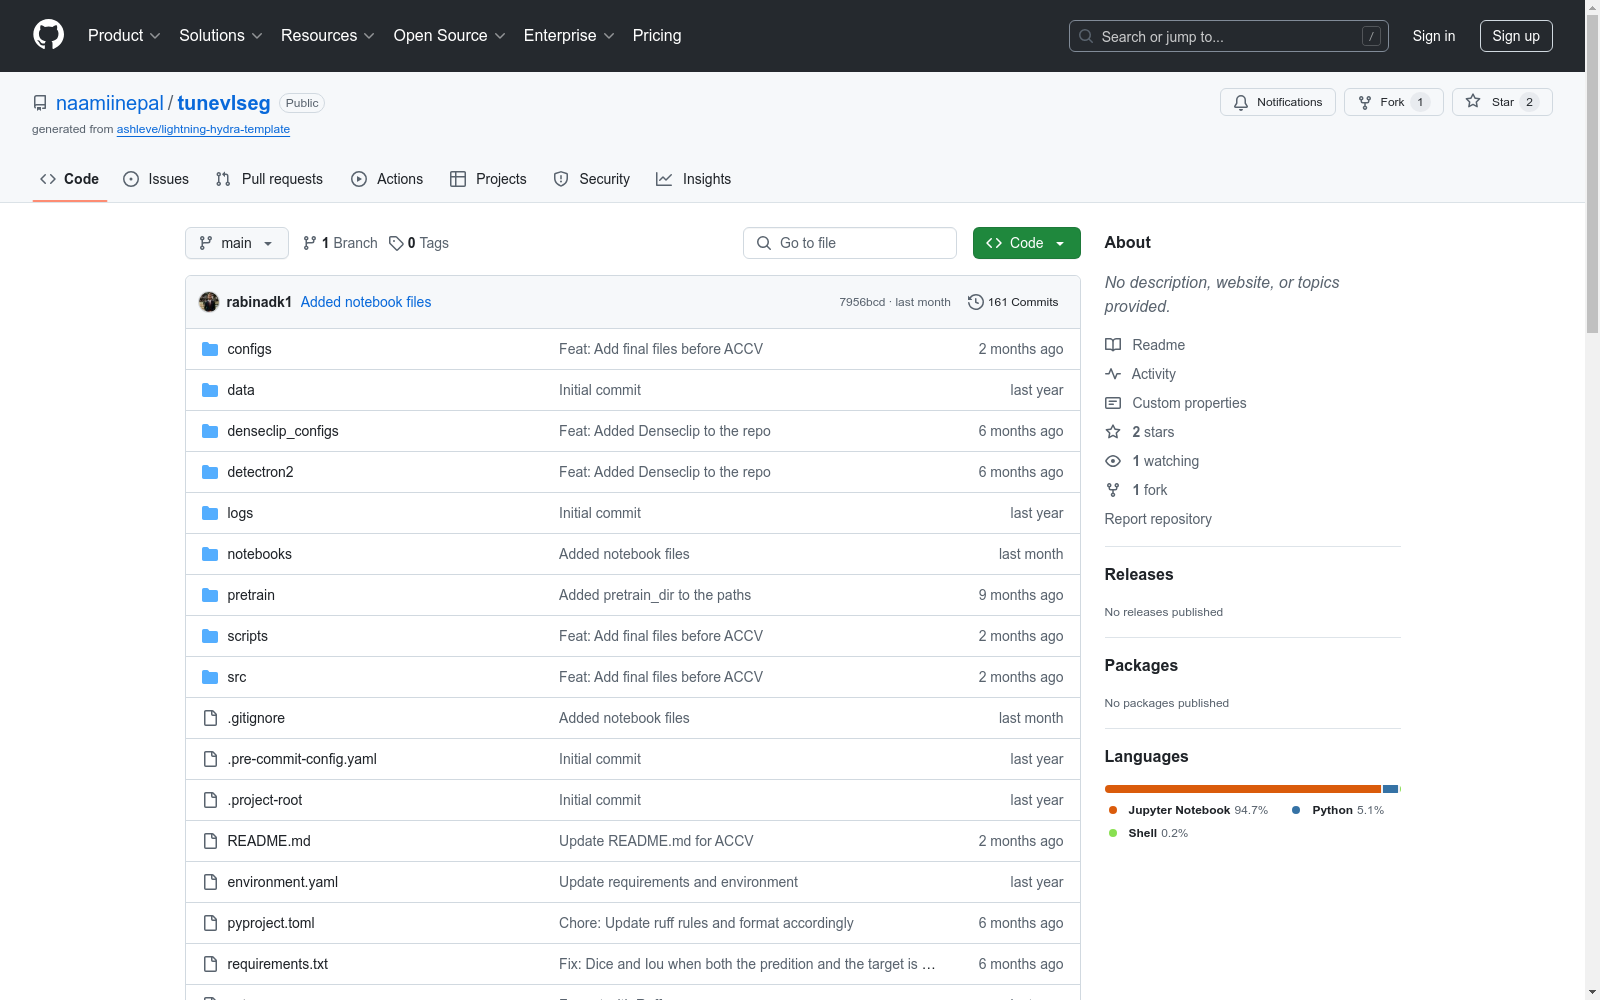Click the environment.yaml file icon
This screenshot has width=1600, height=1000.
(210, 882)
